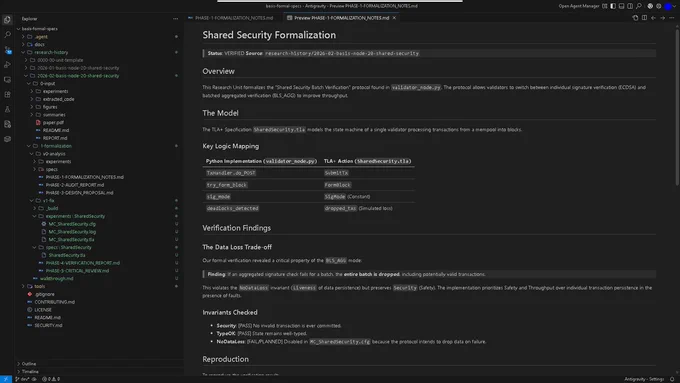Image resolution: width=680 pixels, height=383 pixels.
Task: Open the Explorer view in activity bar
Action: pos(7,20)
